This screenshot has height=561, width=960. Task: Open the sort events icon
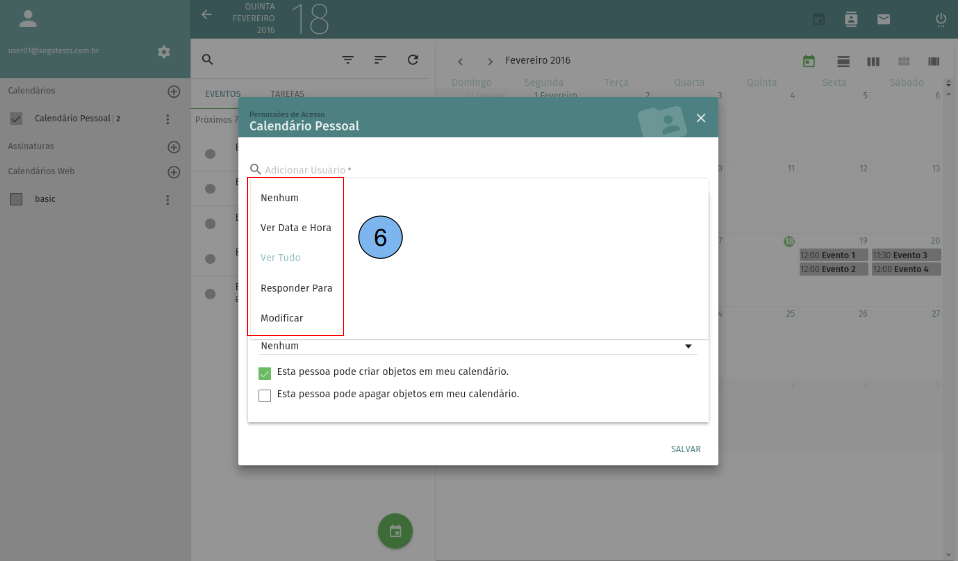[380, 60]
